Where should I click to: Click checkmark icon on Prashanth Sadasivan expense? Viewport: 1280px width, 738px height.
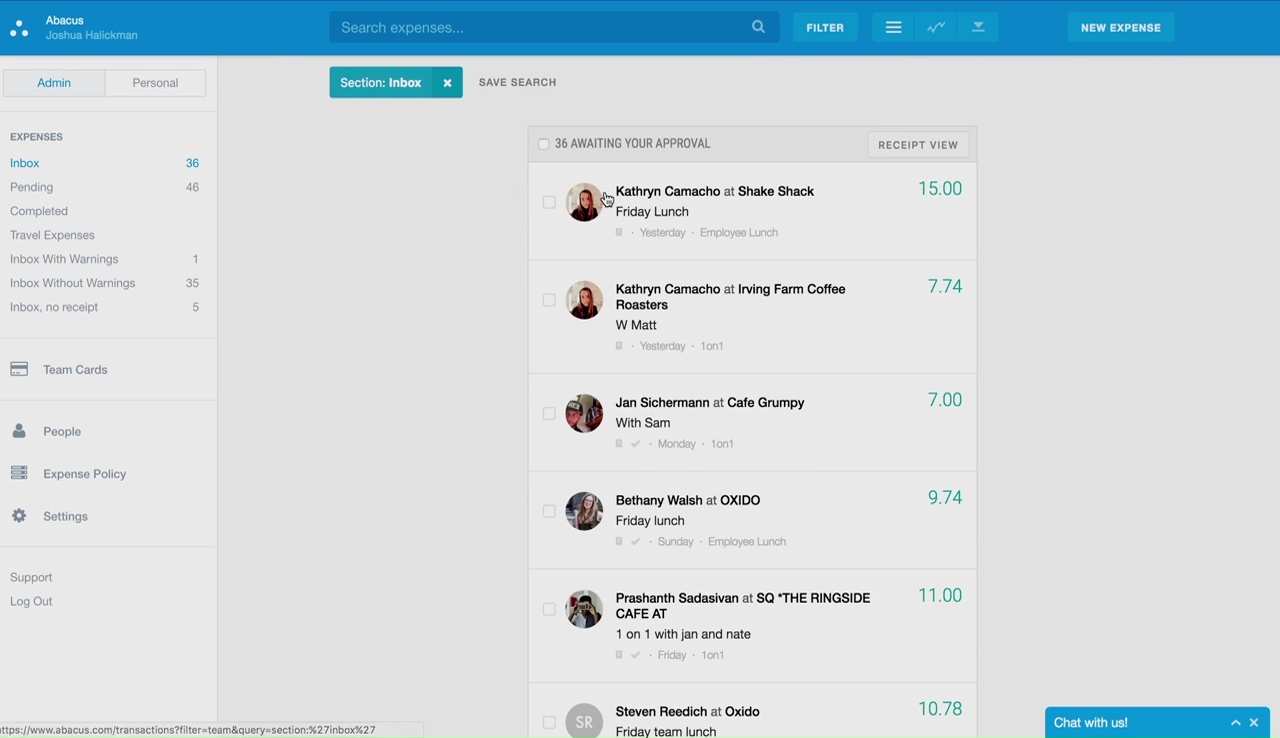[635, 655]
